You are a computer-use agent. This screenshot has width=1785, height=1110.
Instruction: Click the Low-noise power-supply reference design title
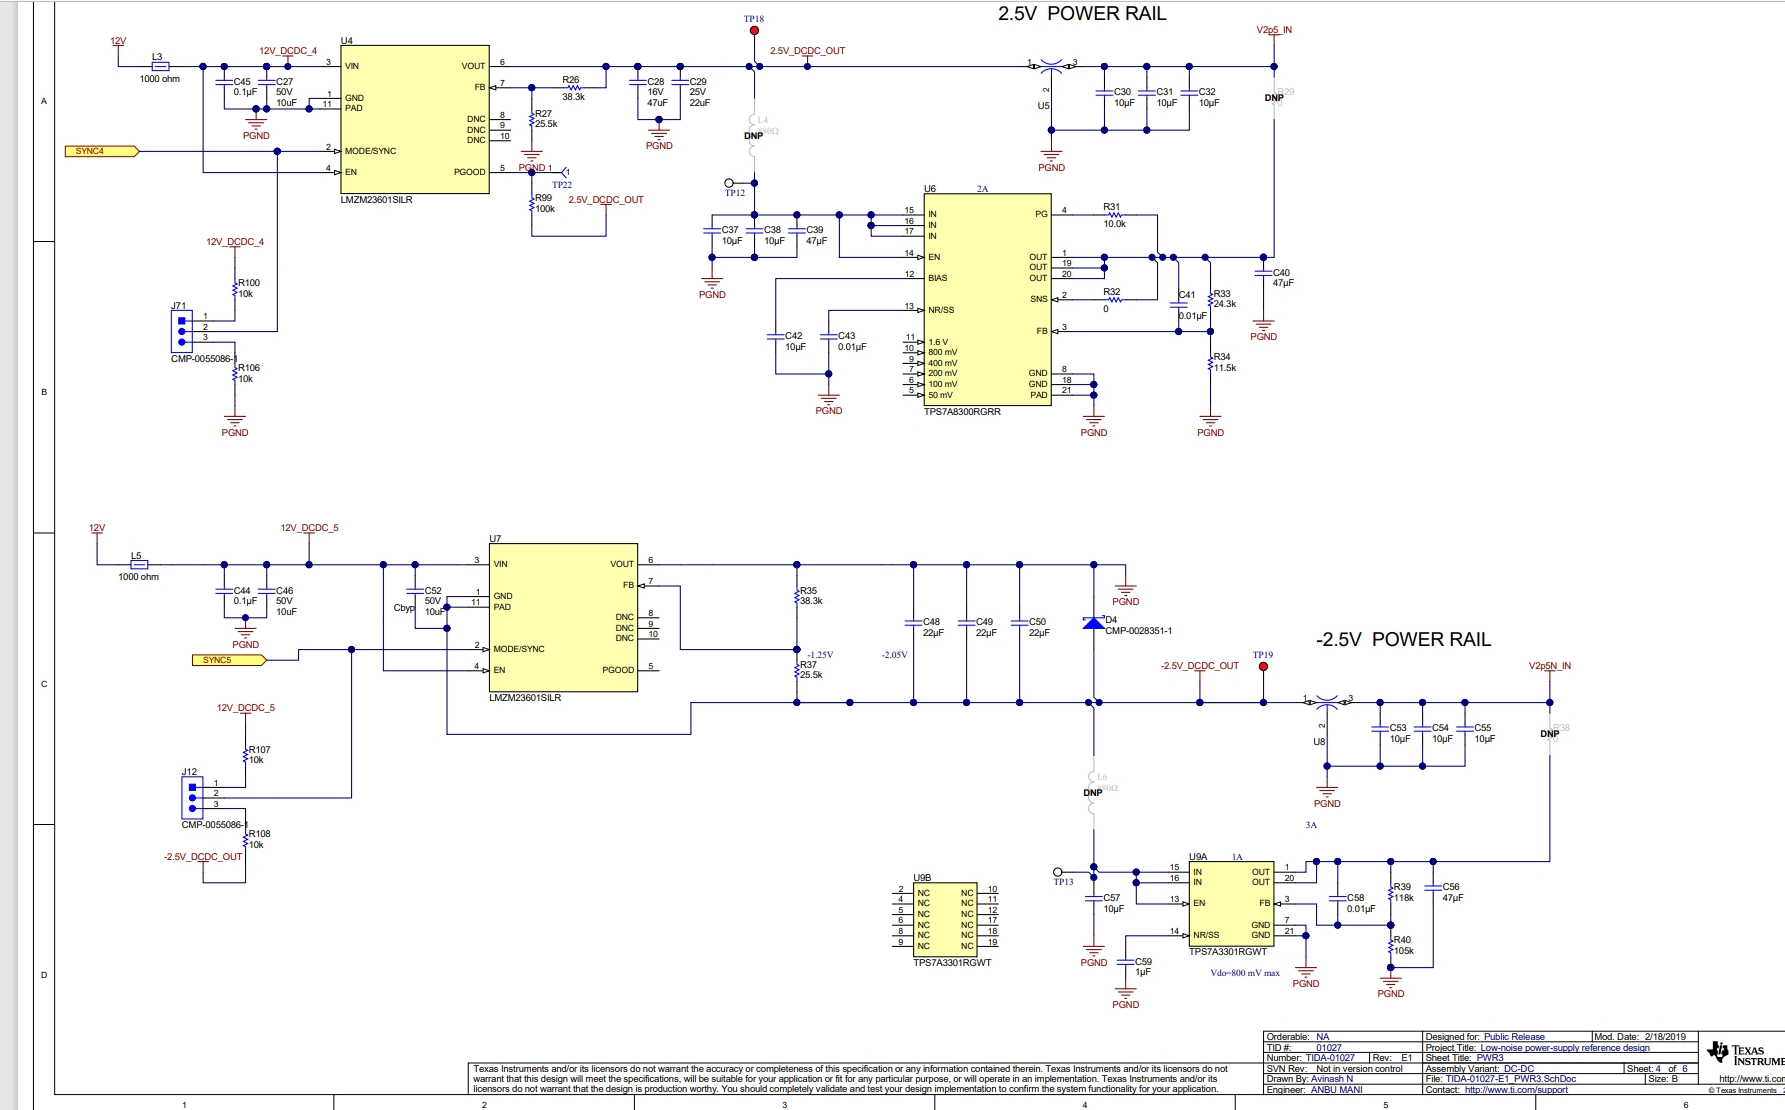1564,1048
